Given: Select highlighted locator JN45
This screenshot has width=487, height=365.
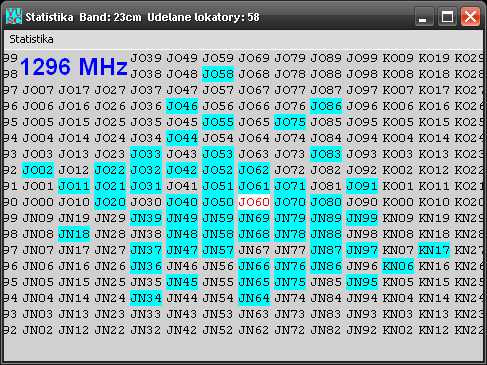Looking at the screenshot, I should click(x=182, y=282).
